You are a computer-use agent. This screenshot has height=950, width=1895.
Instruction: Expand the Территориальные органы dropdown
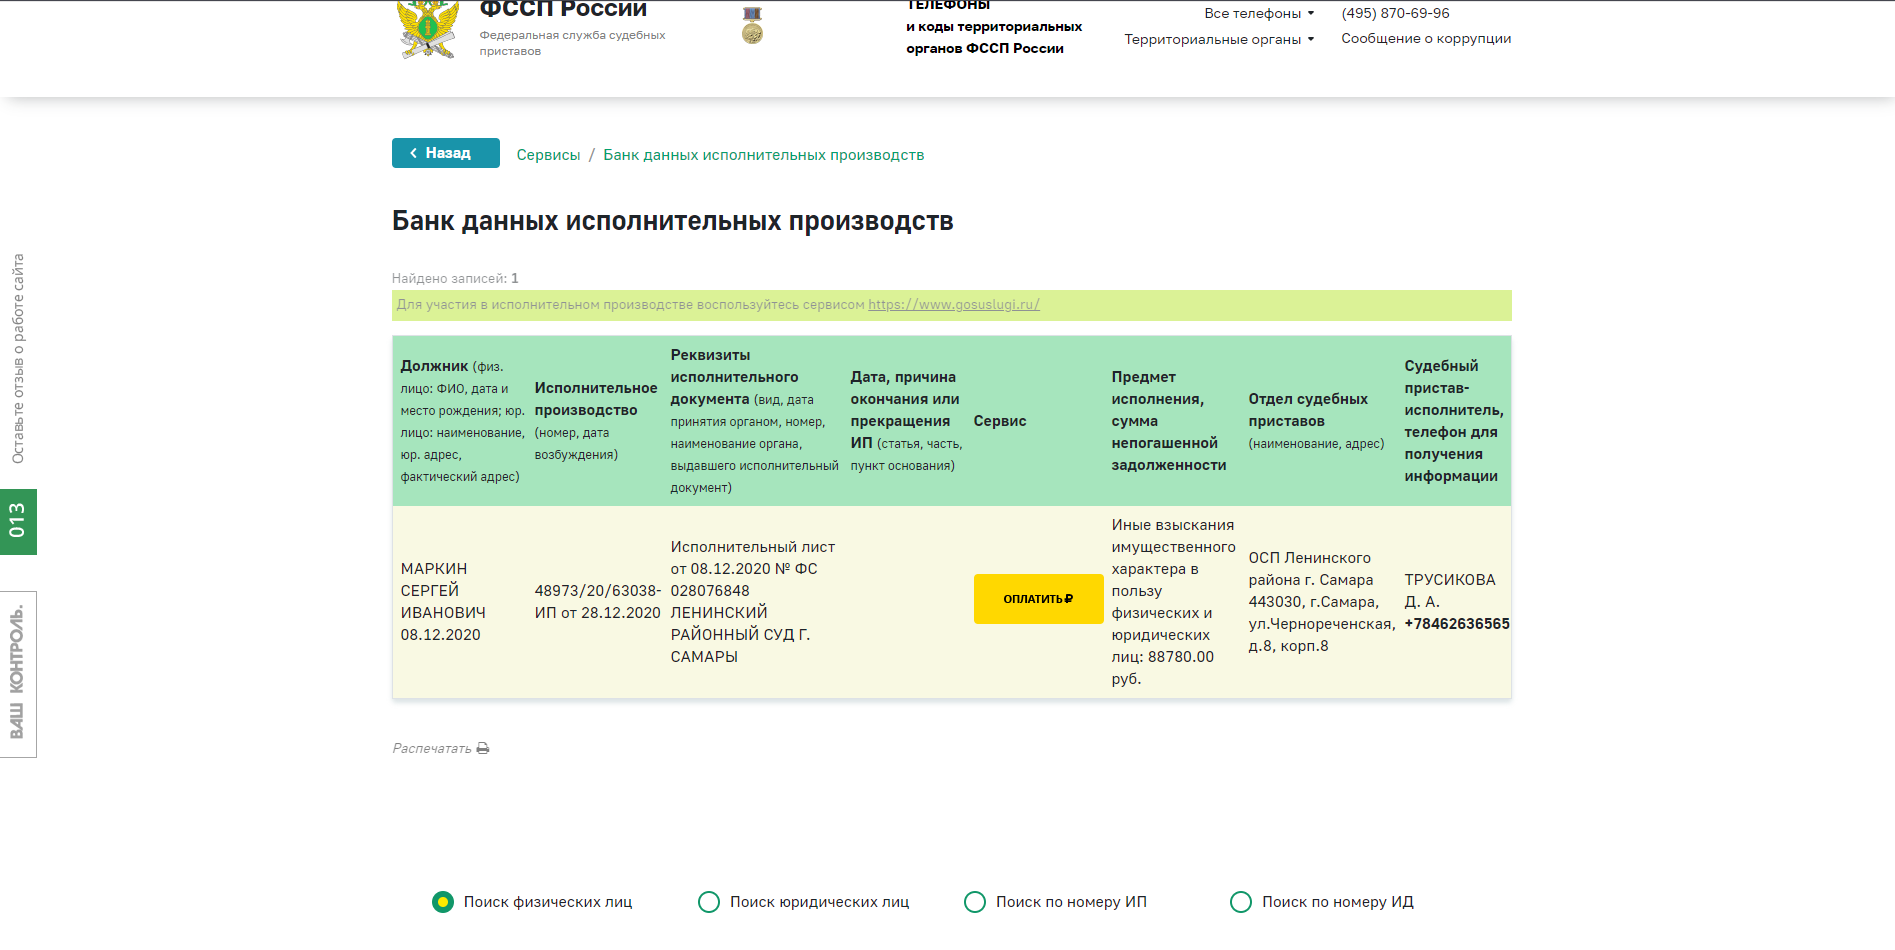pos(1219,39)
